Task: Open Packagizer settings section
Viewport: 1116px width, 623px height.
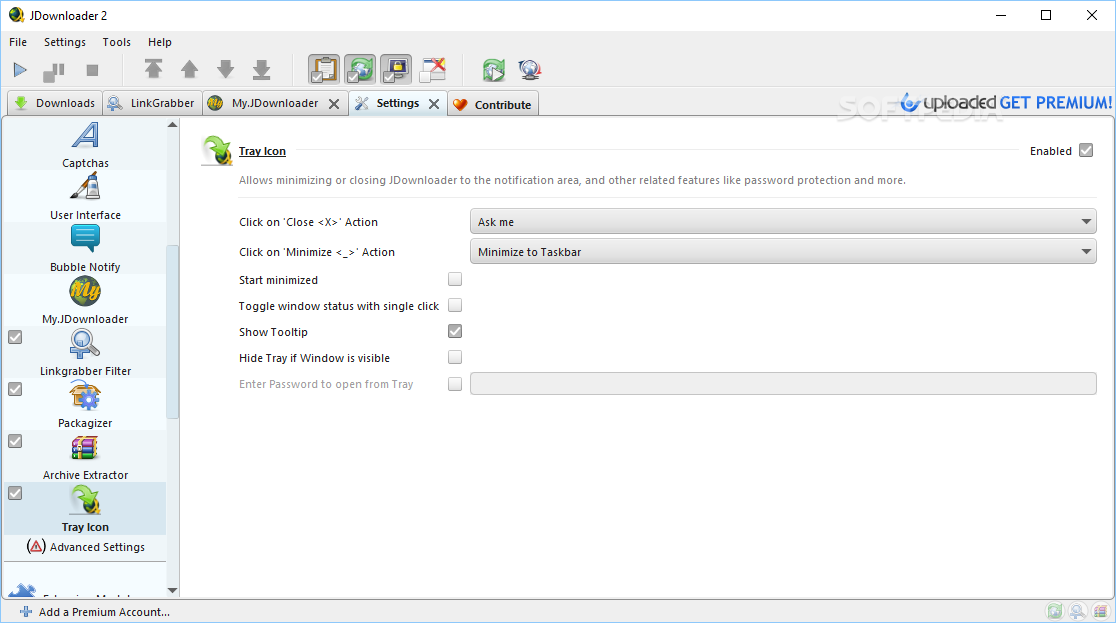Action: coord(85,404)
